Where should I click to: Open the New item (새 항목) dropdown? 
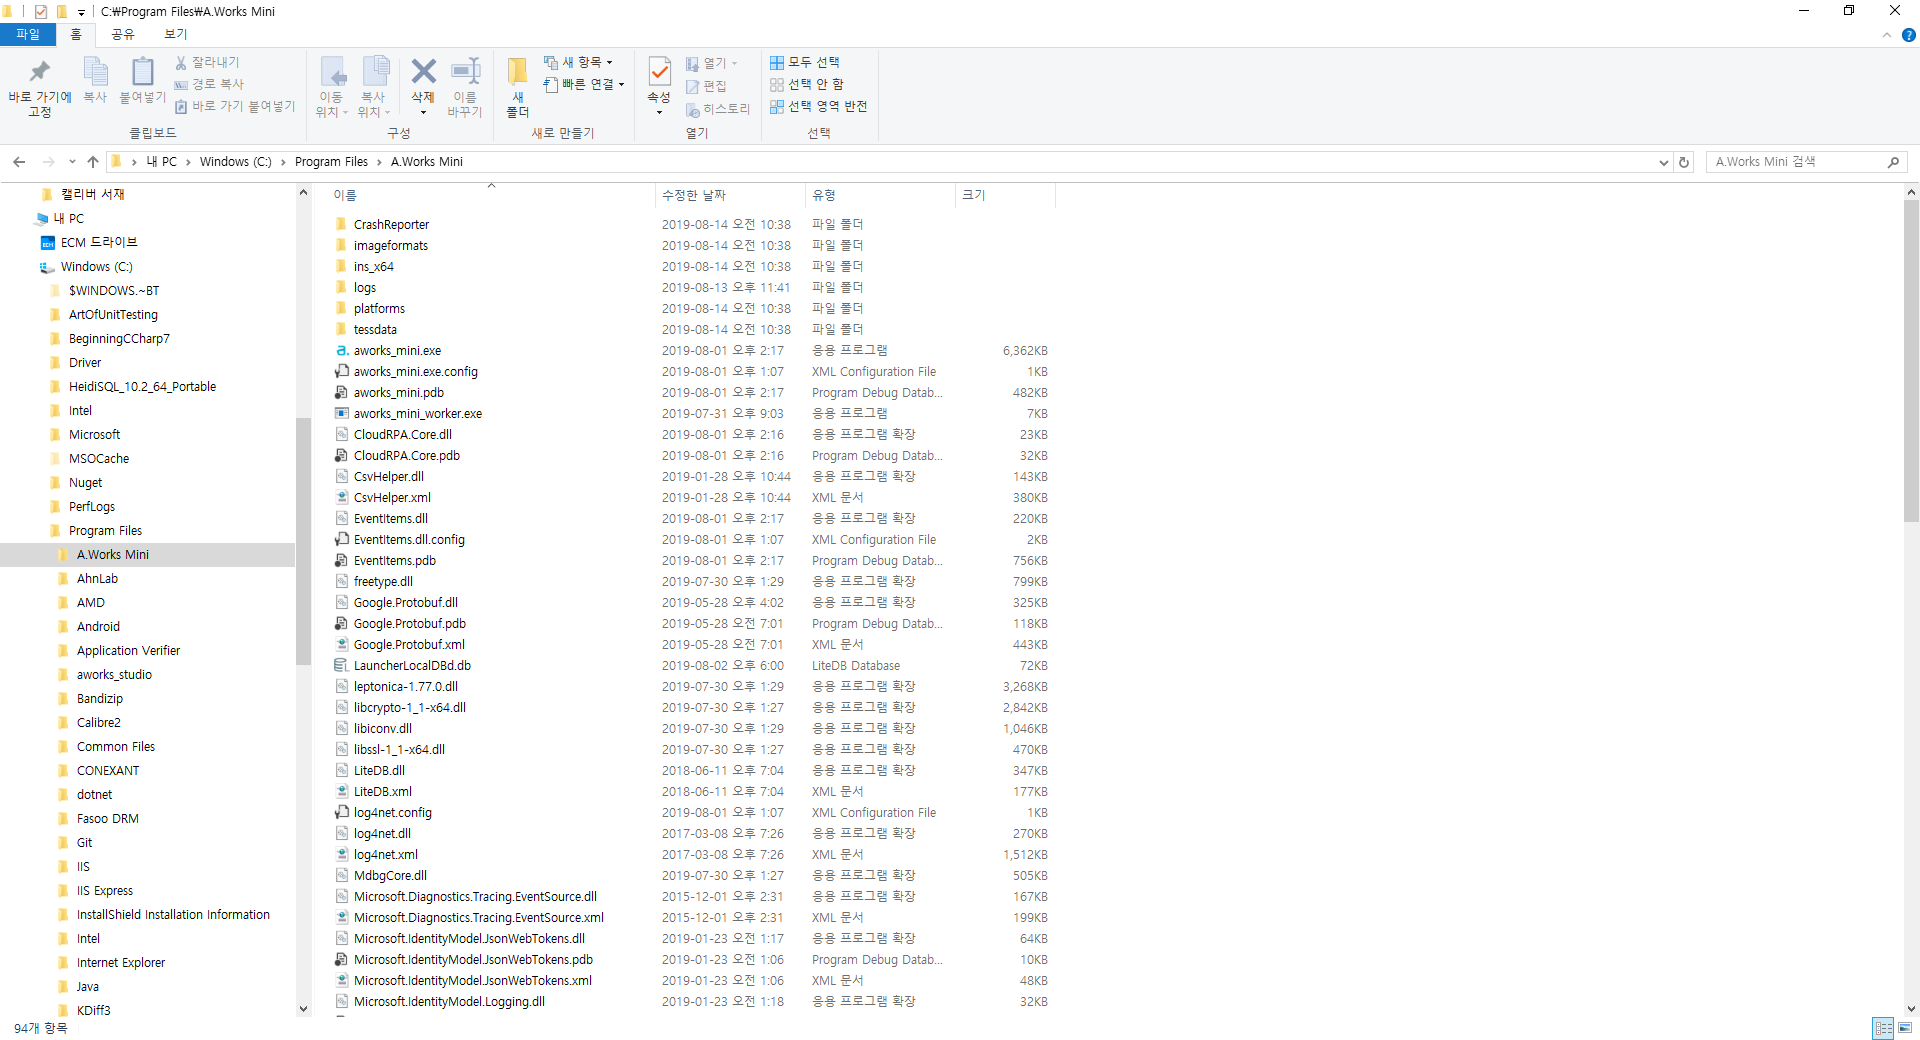[578, 62]
